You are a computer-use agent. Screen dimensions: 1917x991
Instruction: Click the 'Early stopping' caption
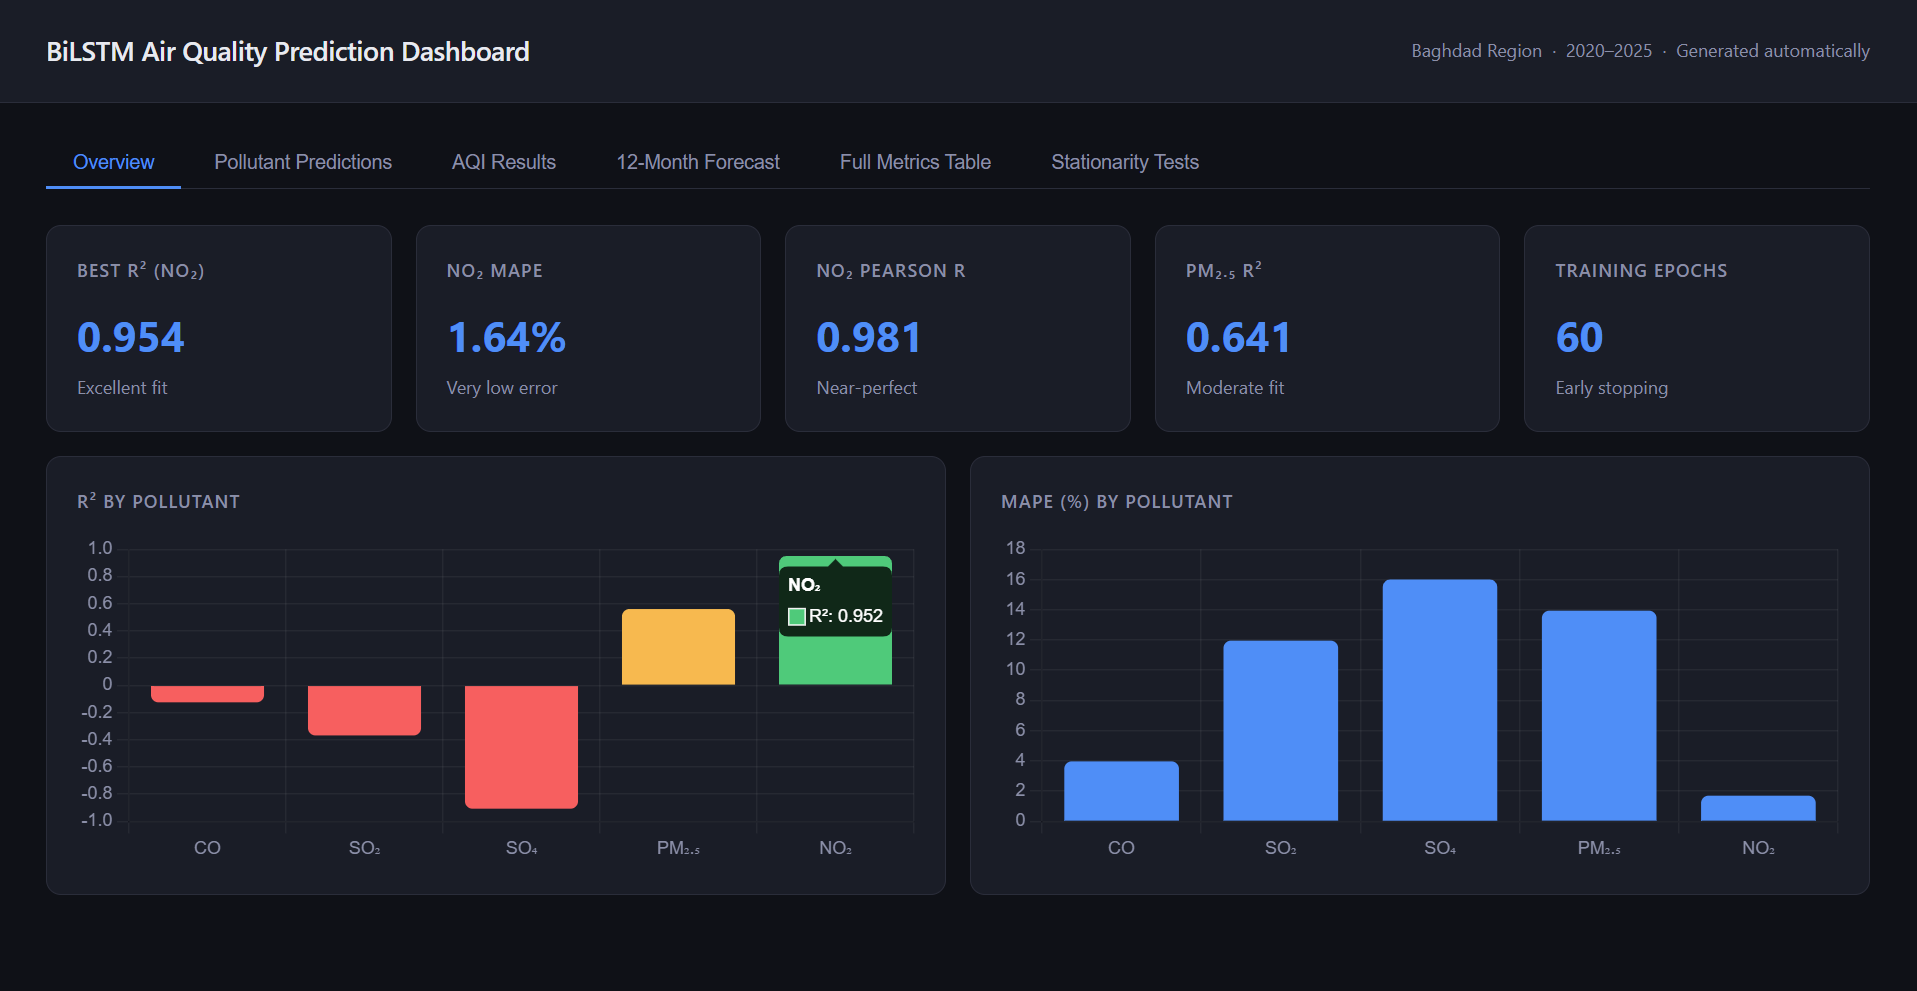coord(1611,388)
